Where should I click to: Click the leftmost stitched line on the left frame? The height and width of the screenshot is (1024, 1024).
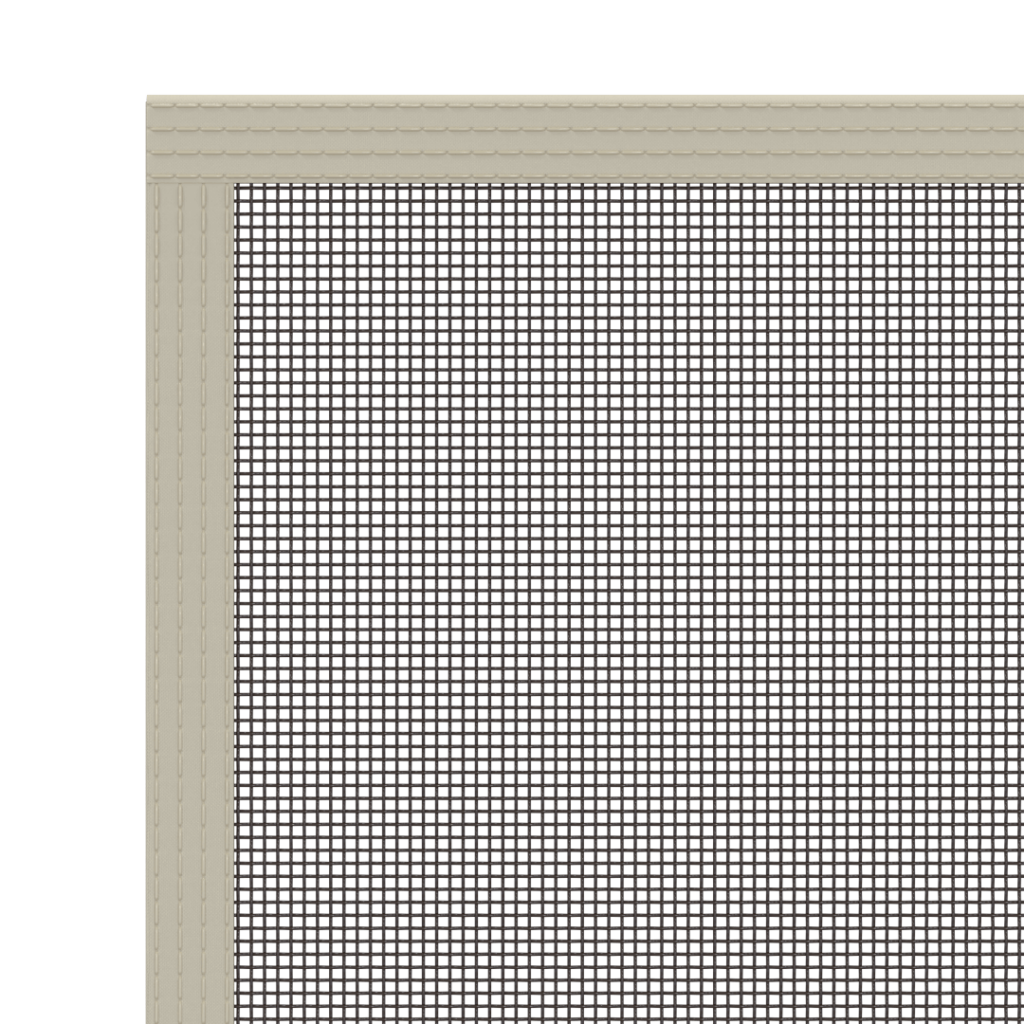[158, 600]
